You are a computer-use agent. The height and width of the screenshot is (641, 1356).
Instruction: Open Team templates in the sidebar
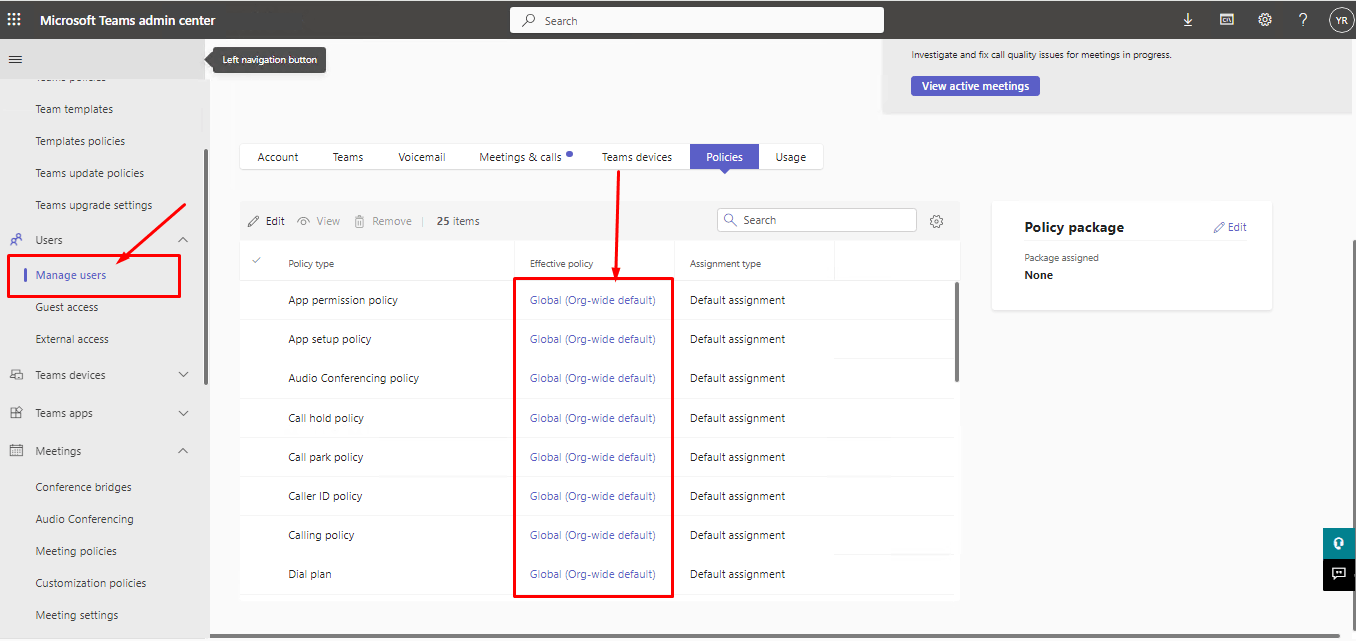pos(74,109)
